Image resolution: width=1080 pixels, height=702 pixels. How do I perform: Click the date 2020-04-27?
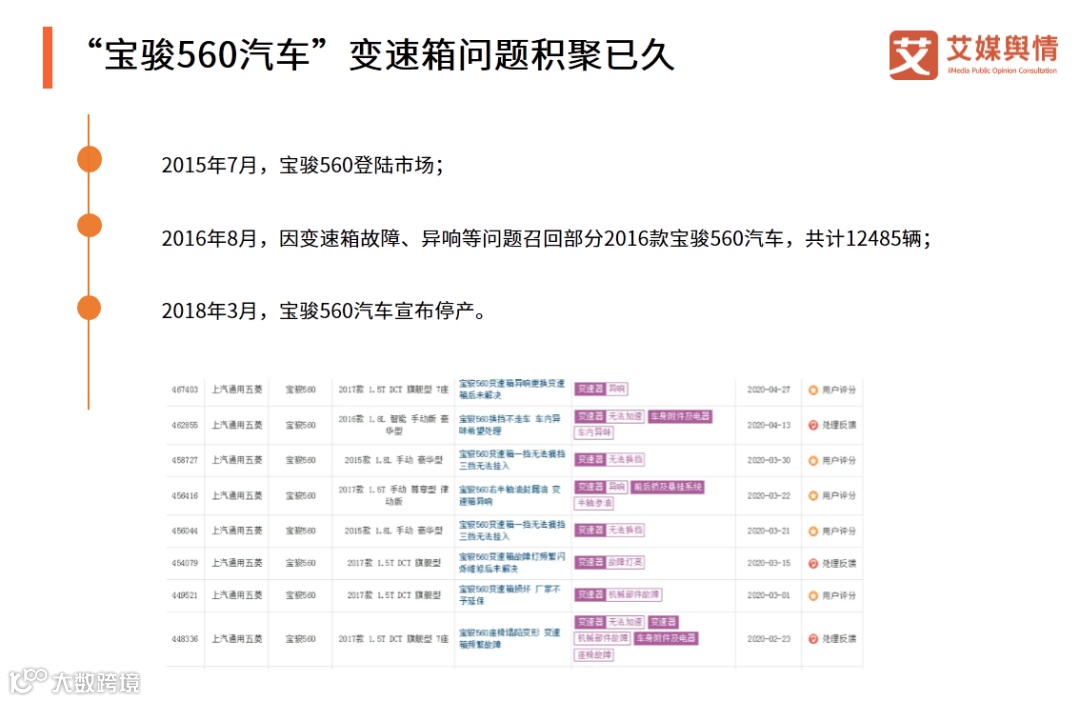coord(769,390)
